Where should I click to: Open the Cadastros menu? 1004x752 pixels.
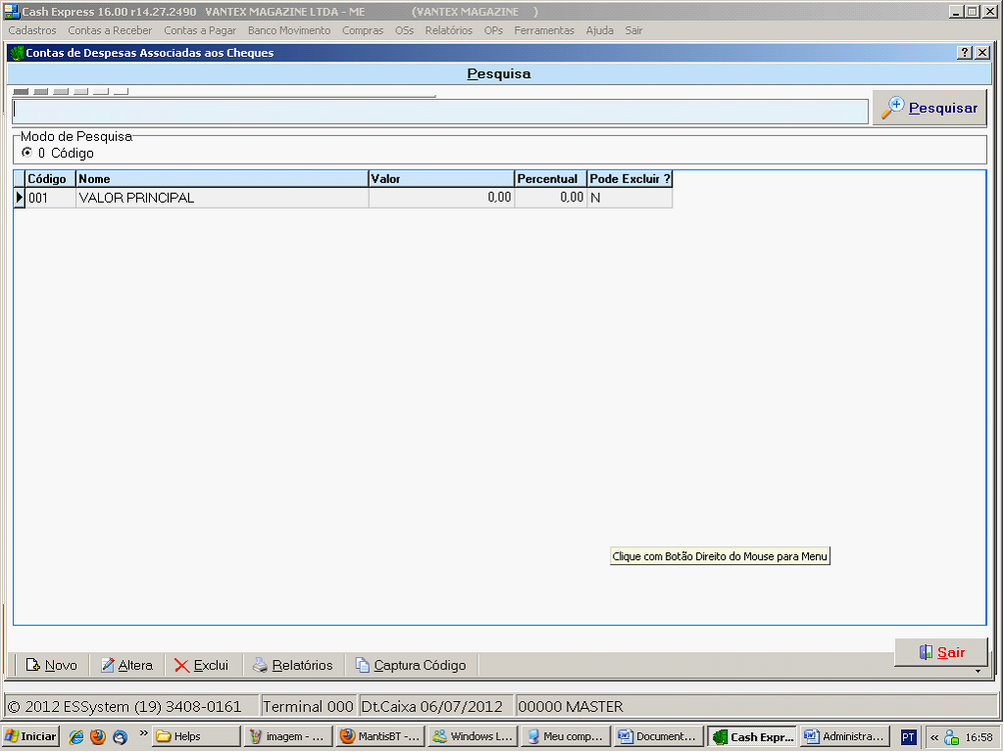[32, 31]
